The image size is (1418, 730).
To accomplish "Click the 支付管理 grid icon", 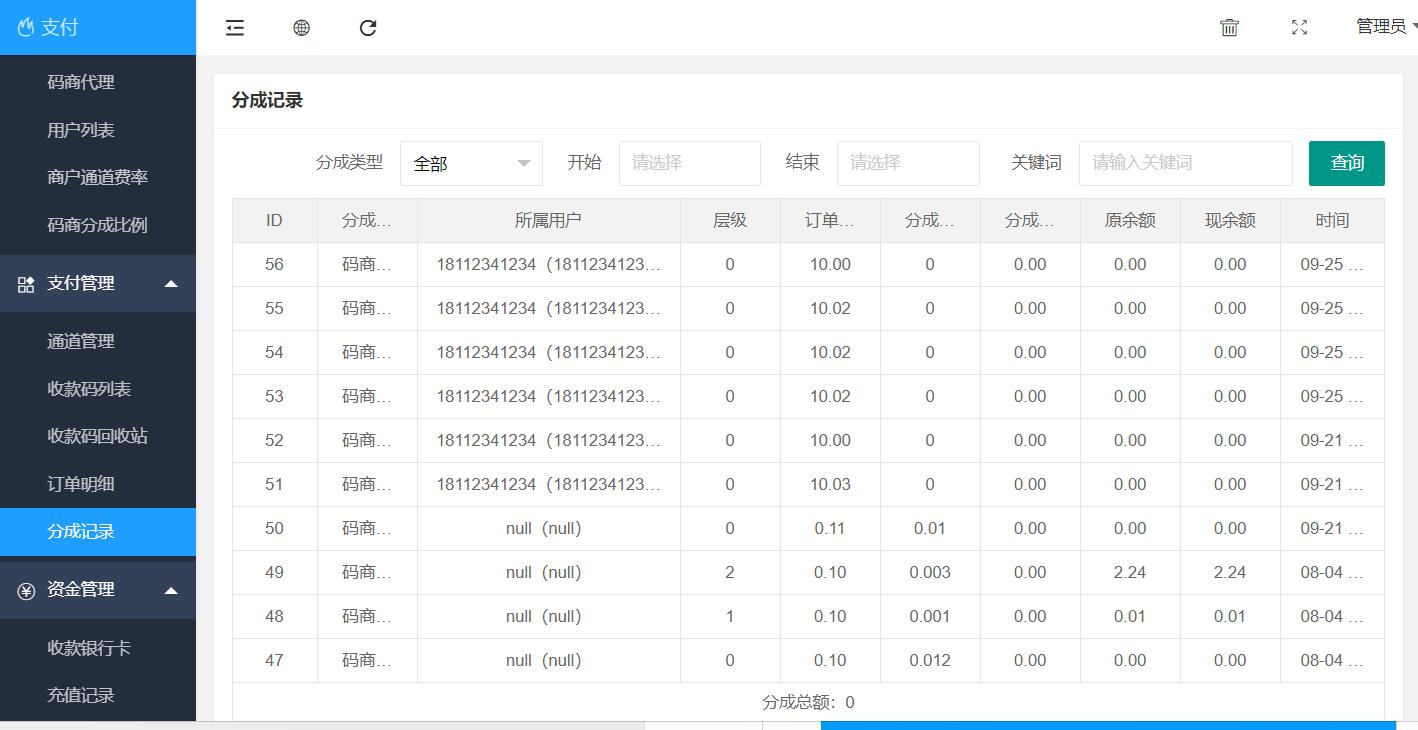I will (26, 284).
